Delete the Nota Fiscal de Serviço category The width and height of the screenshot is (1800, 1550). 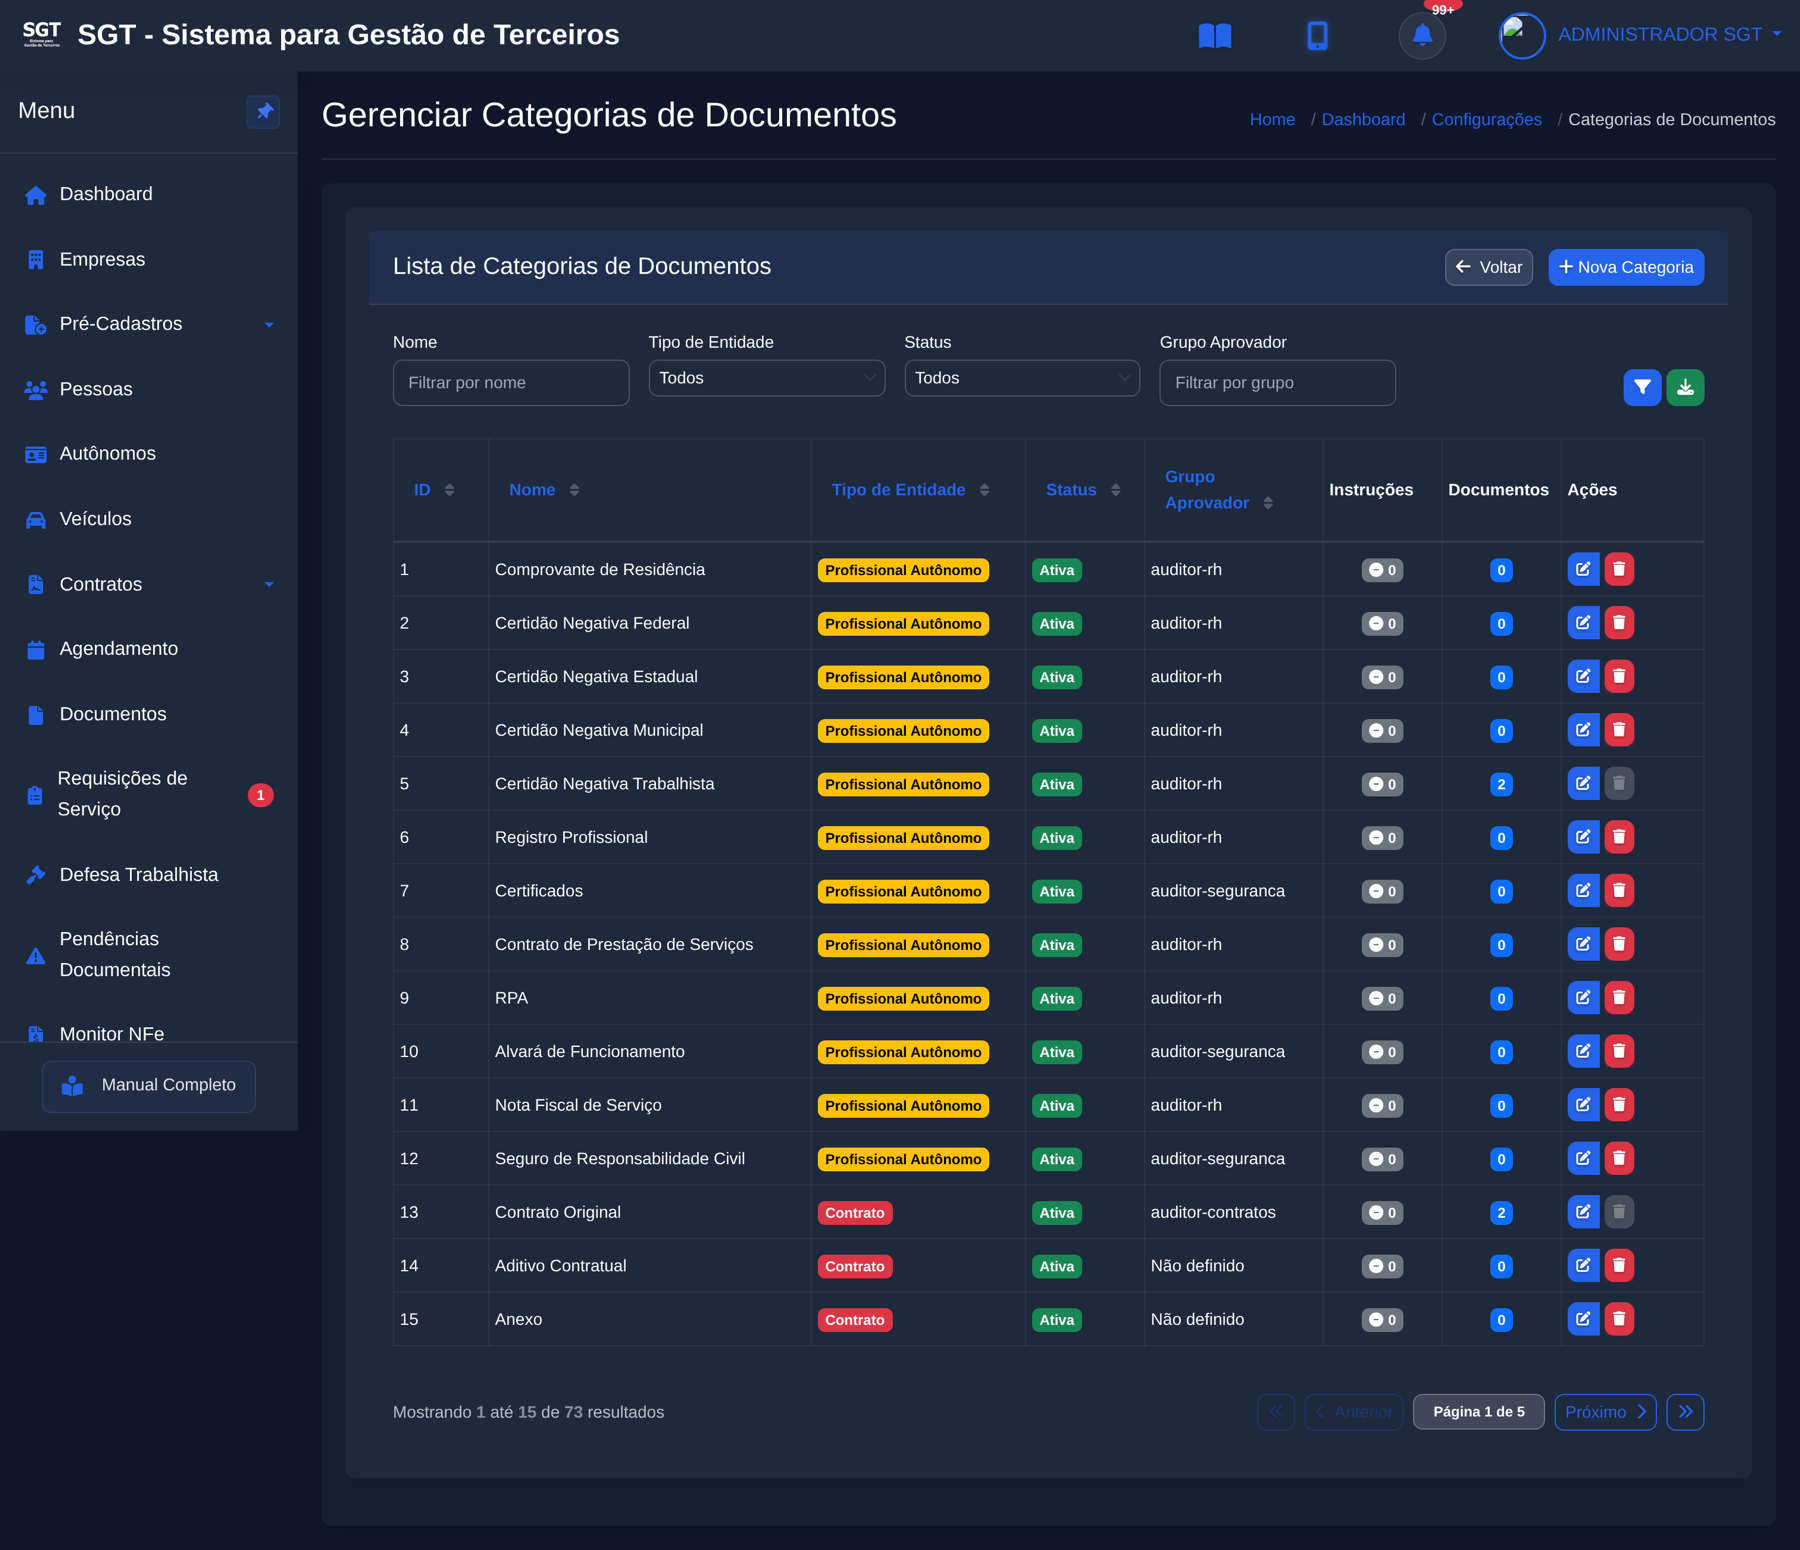click(1619, 1105)
